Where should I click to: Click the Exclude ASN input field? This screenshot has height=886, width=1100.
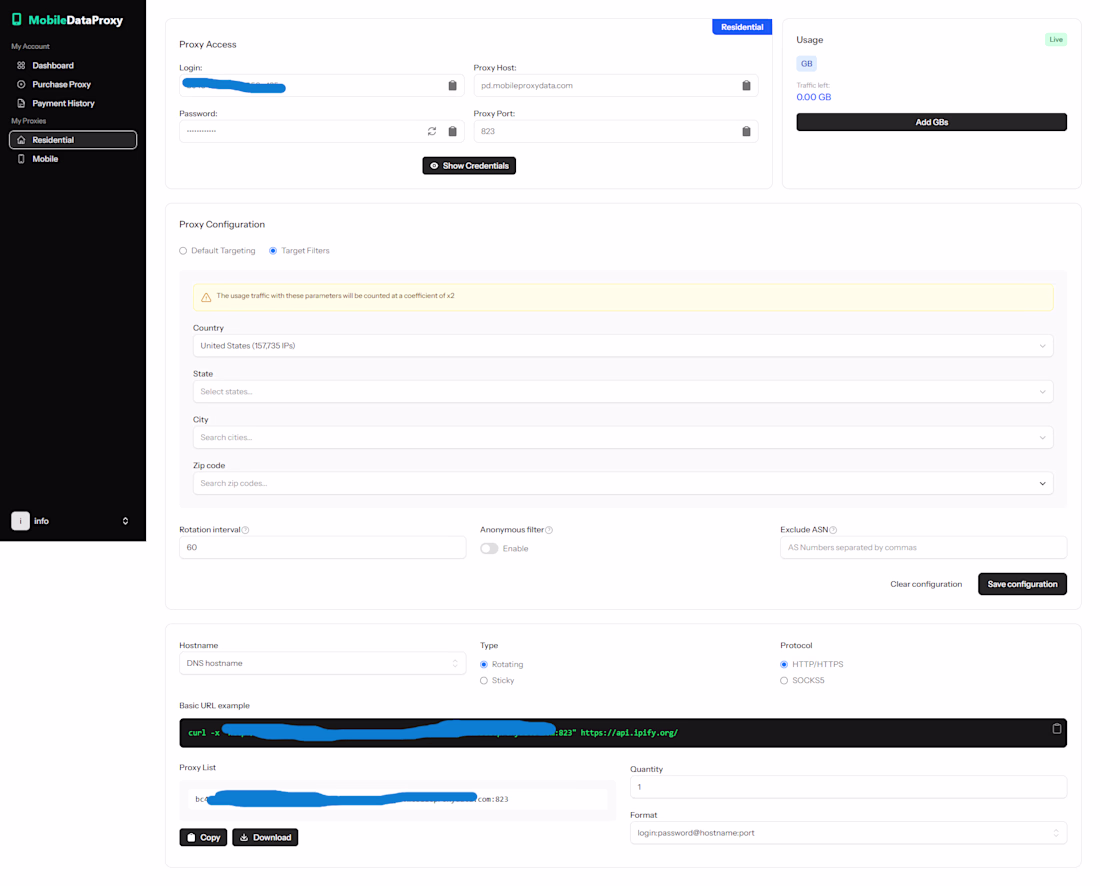pyautogui.click(x=923, y=547)
